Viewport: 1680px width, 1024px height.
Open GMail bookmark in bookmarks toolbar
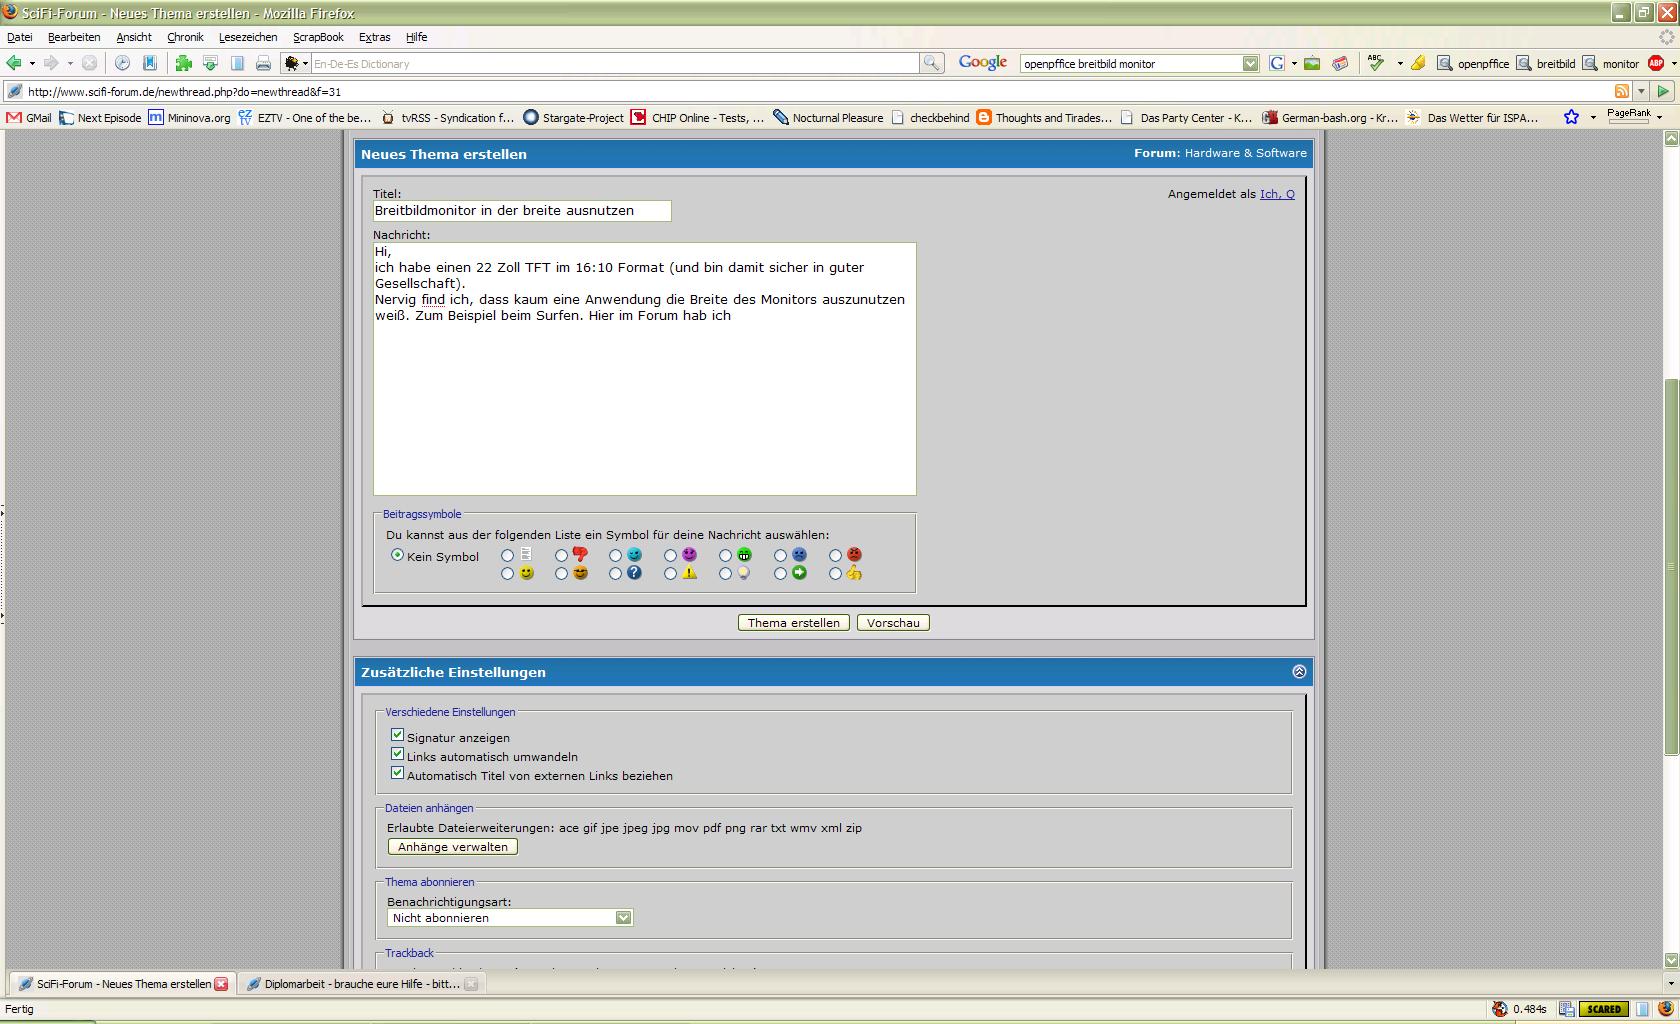(29, 117)
